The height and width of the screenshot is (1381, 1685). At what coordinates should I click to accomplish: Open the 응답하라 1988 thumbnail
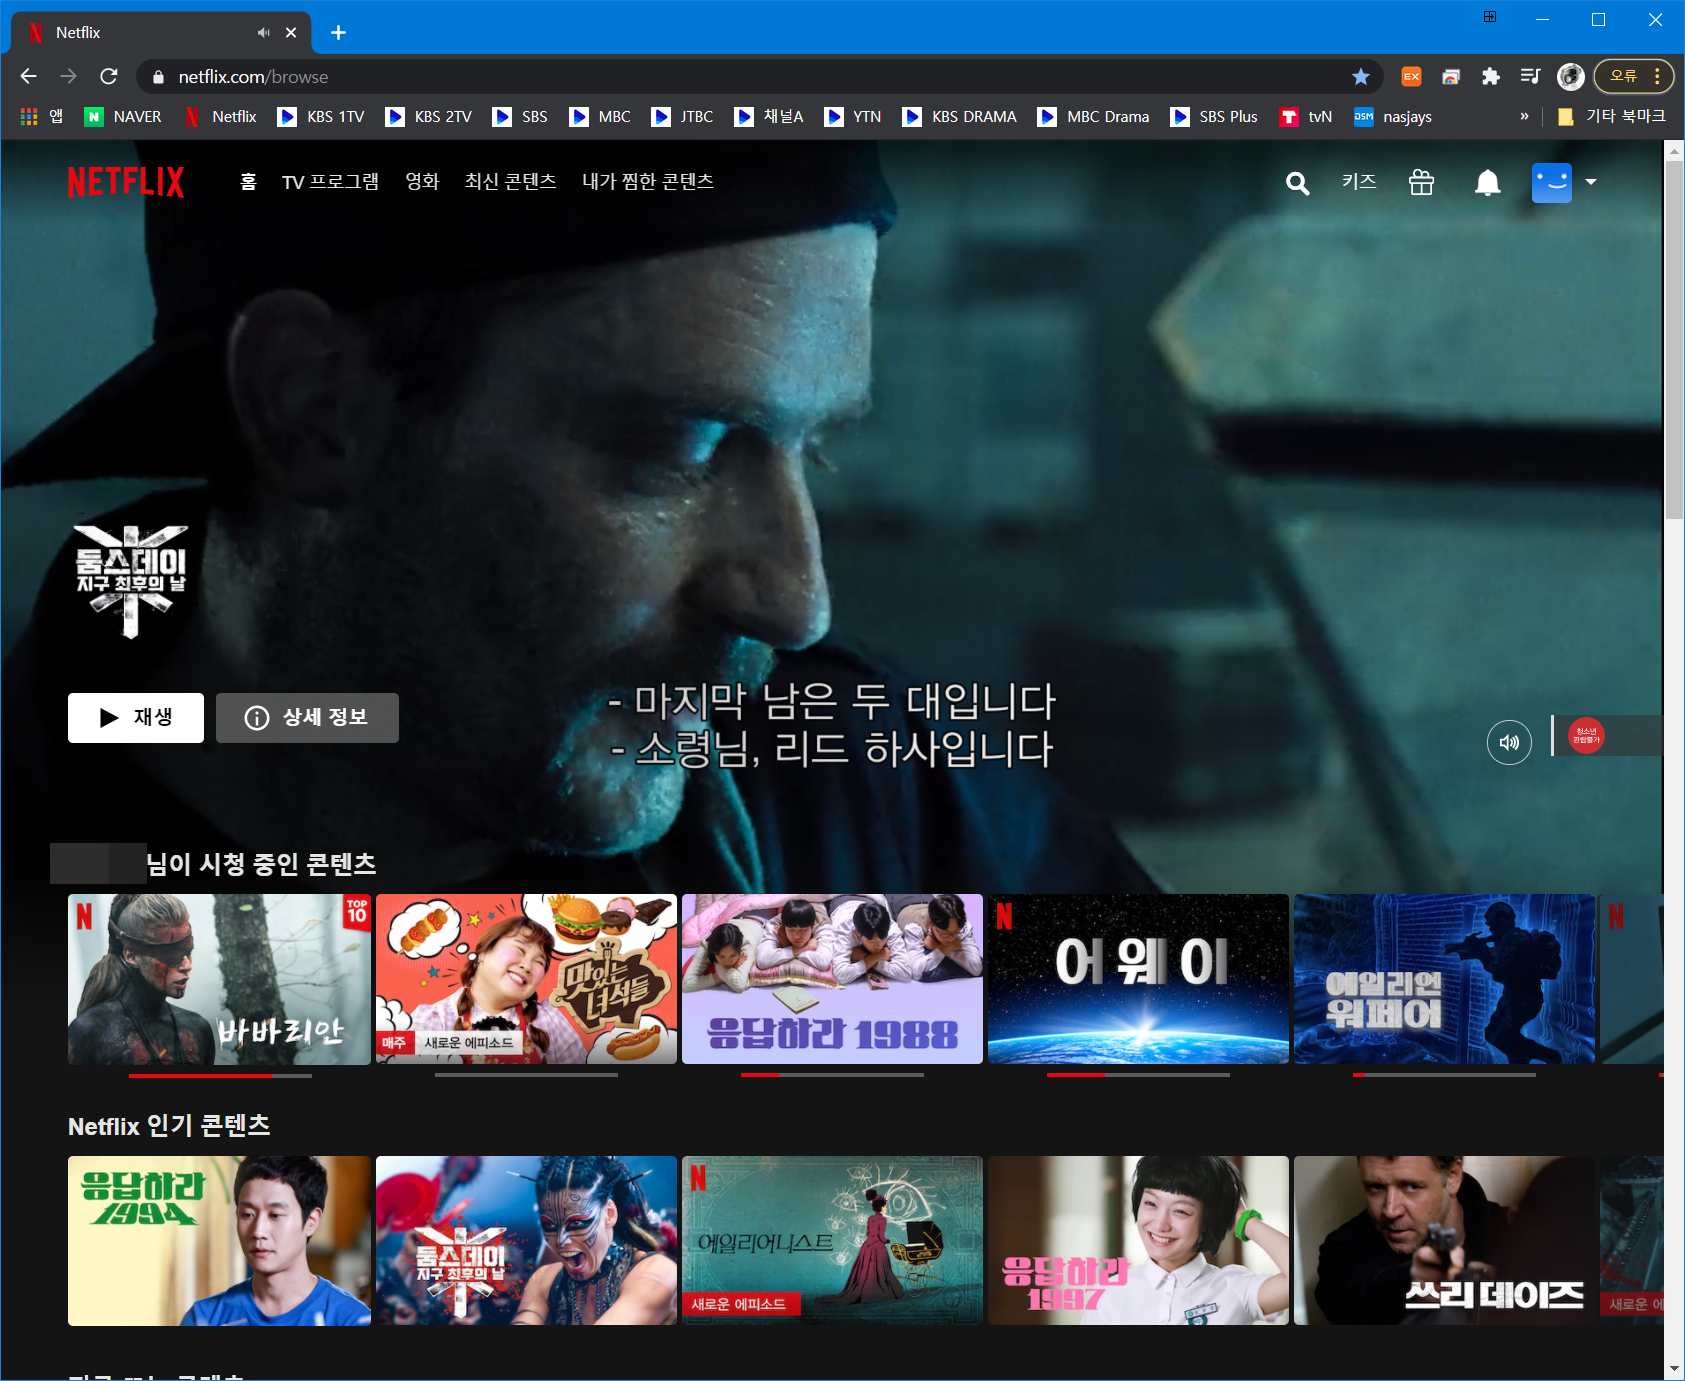tap(832, 979)
